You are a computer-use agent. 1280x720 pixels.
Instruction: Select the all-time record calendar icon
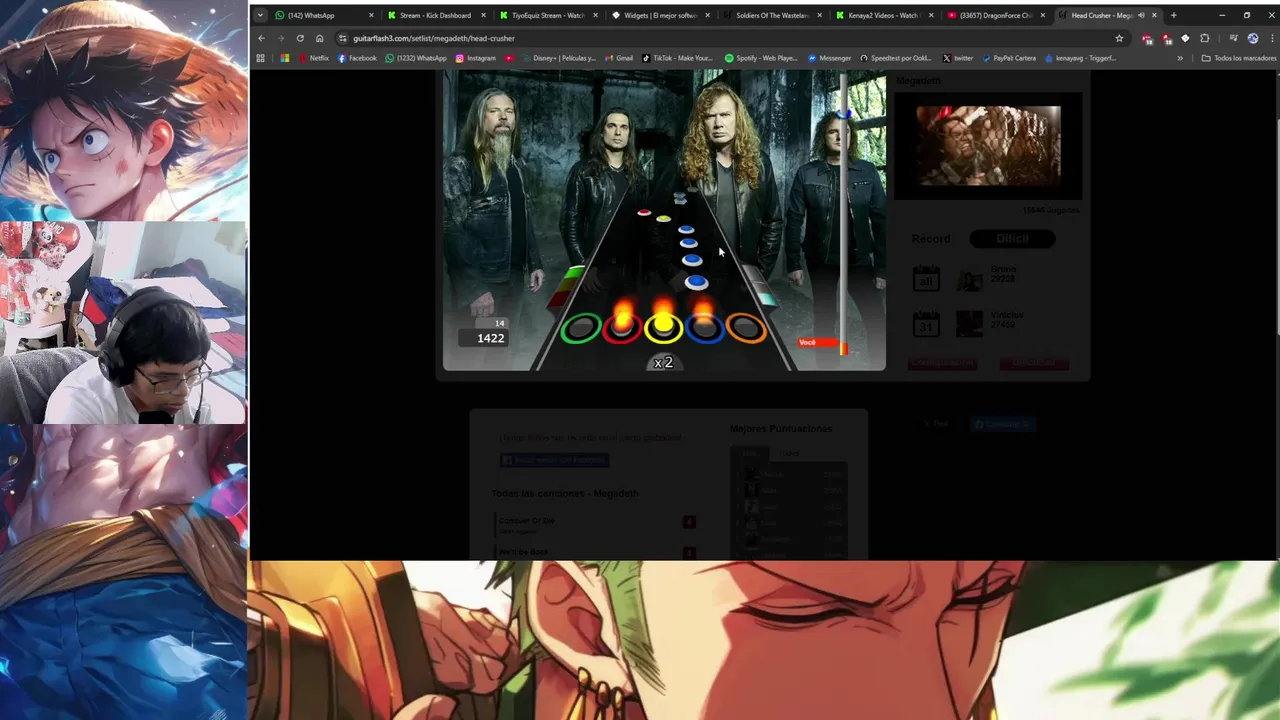[x=927, y=277]
